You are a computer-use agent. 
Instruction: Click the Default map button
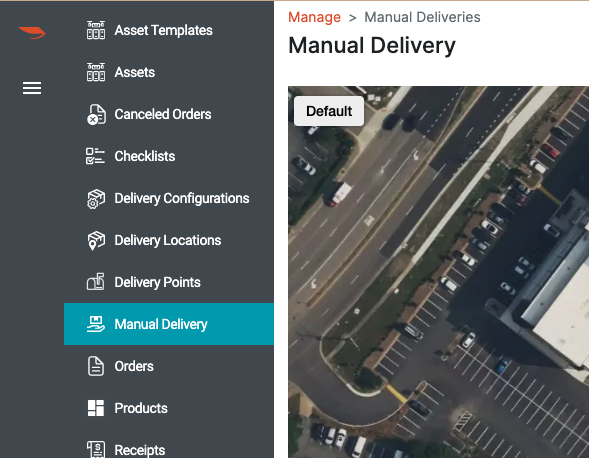[x=329, y=111]
